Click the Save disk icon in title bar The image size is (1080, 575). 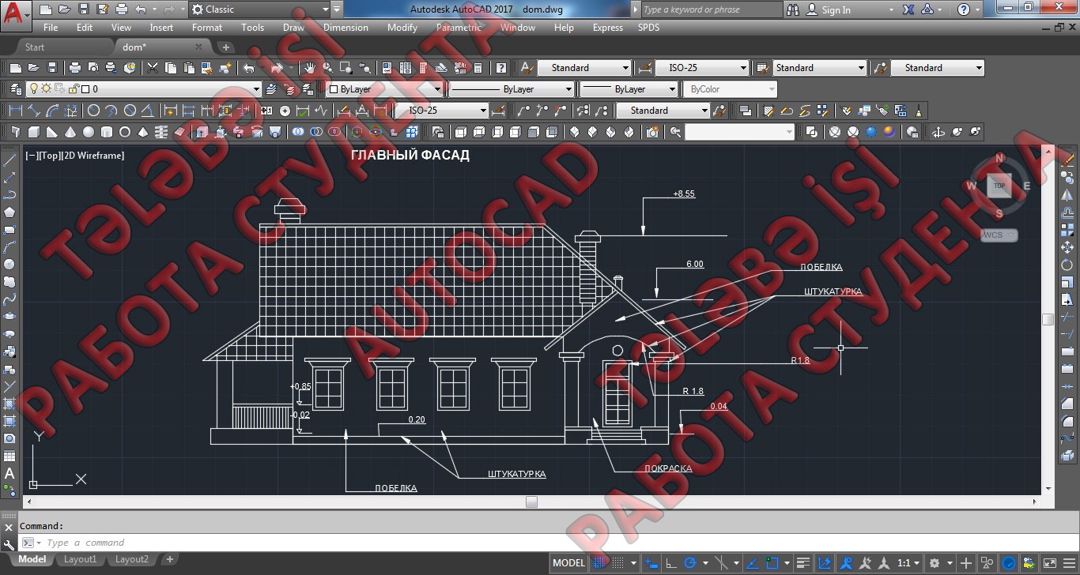click(83, 10)
